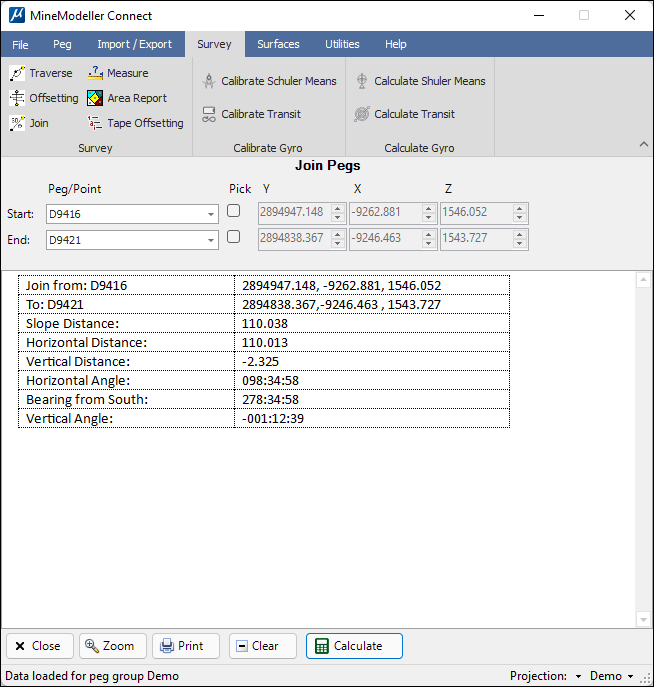This screenshot has width=654, height=687.
Task: Open the Import / Export tab
Action: point(134,44)
